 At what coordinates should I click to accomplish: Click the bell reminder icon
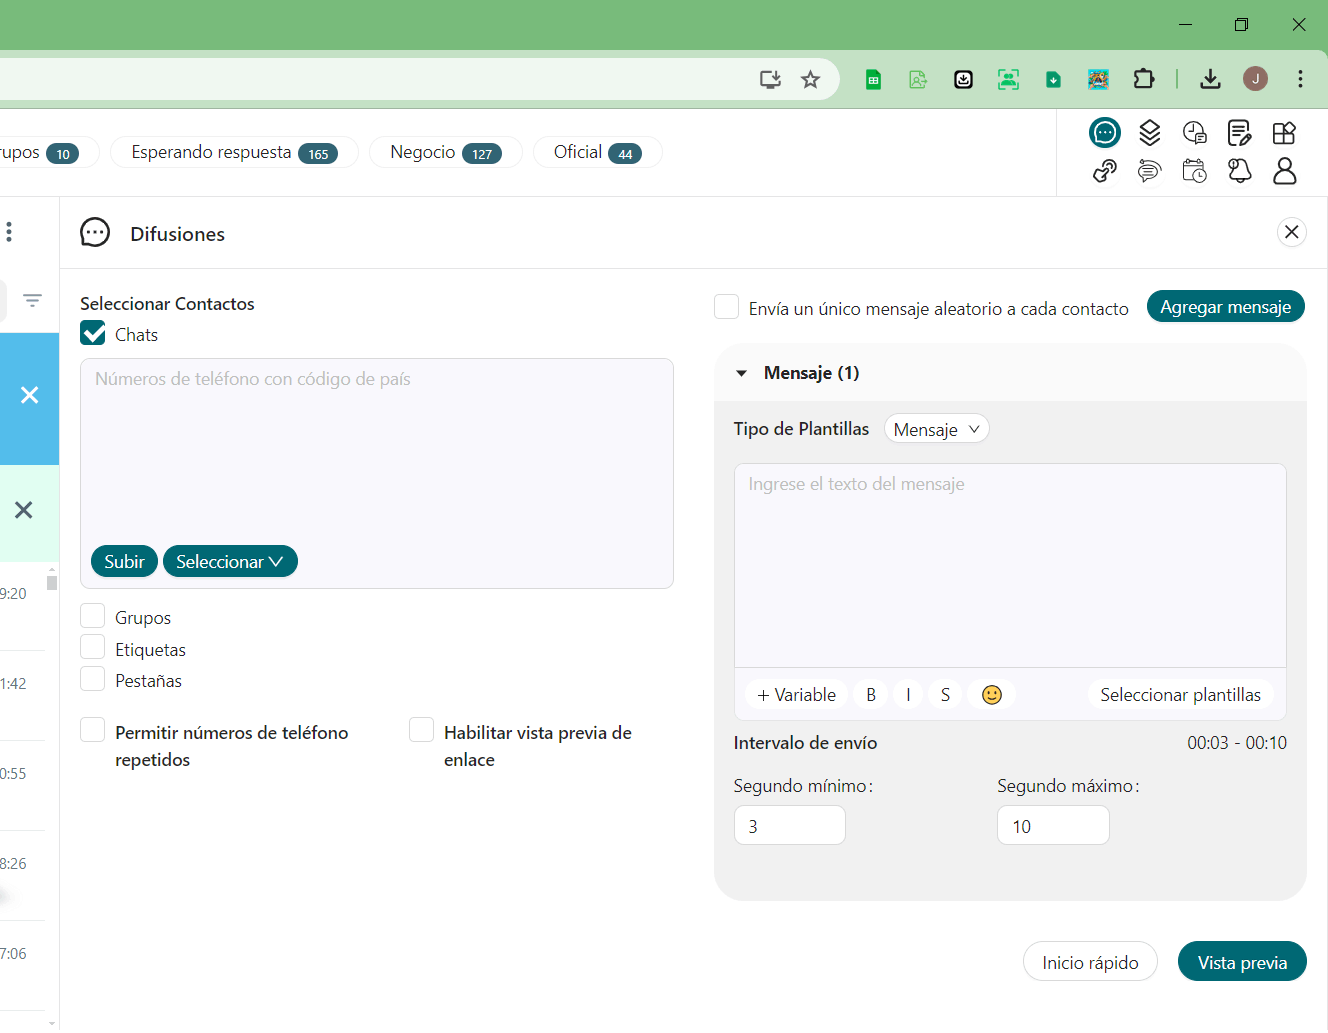pyautogui.click(x=1239, y=171)
